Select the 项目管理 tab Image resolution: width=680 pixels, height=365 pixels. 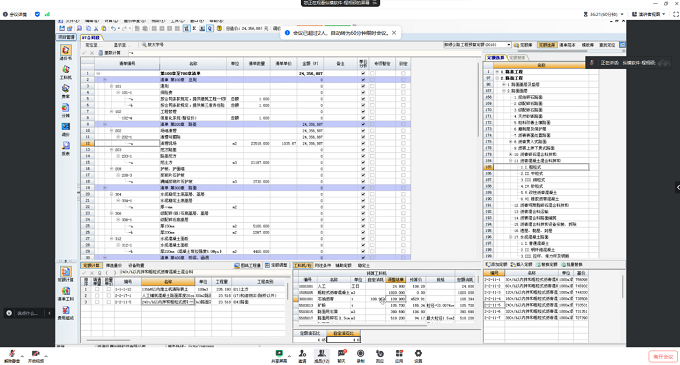click(66, 37)
